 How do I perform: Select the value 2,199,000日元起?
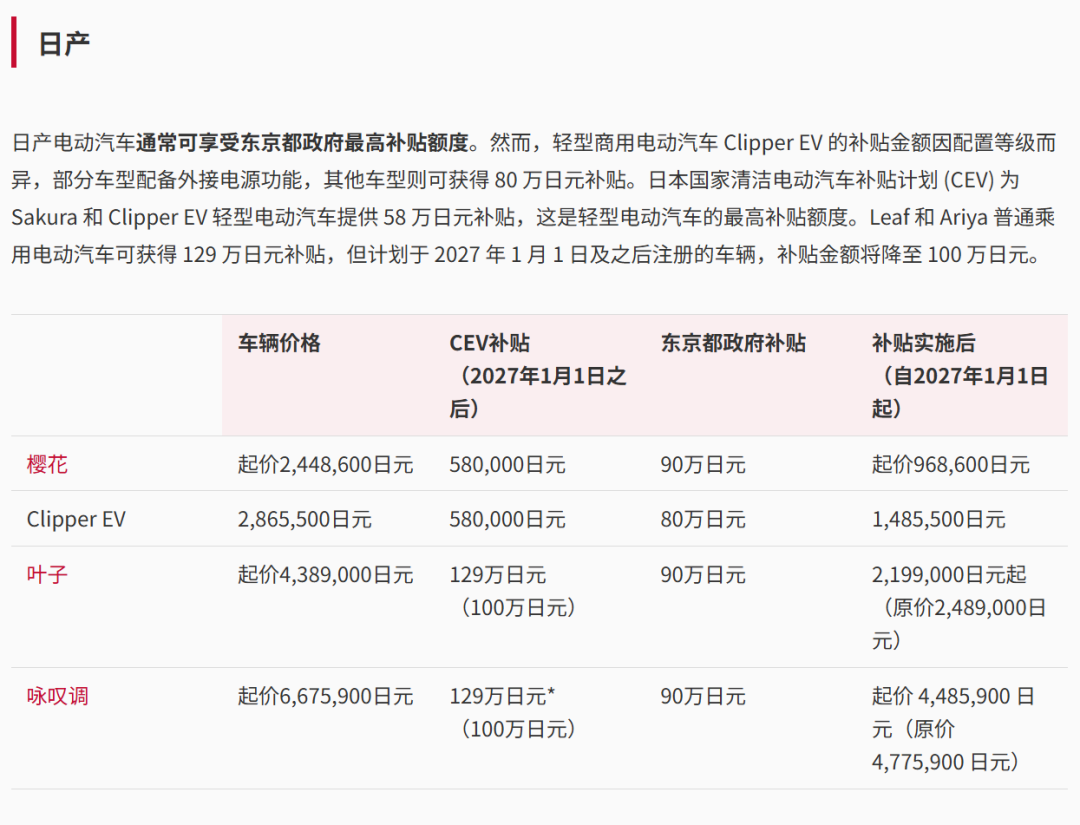pos(949,575)
